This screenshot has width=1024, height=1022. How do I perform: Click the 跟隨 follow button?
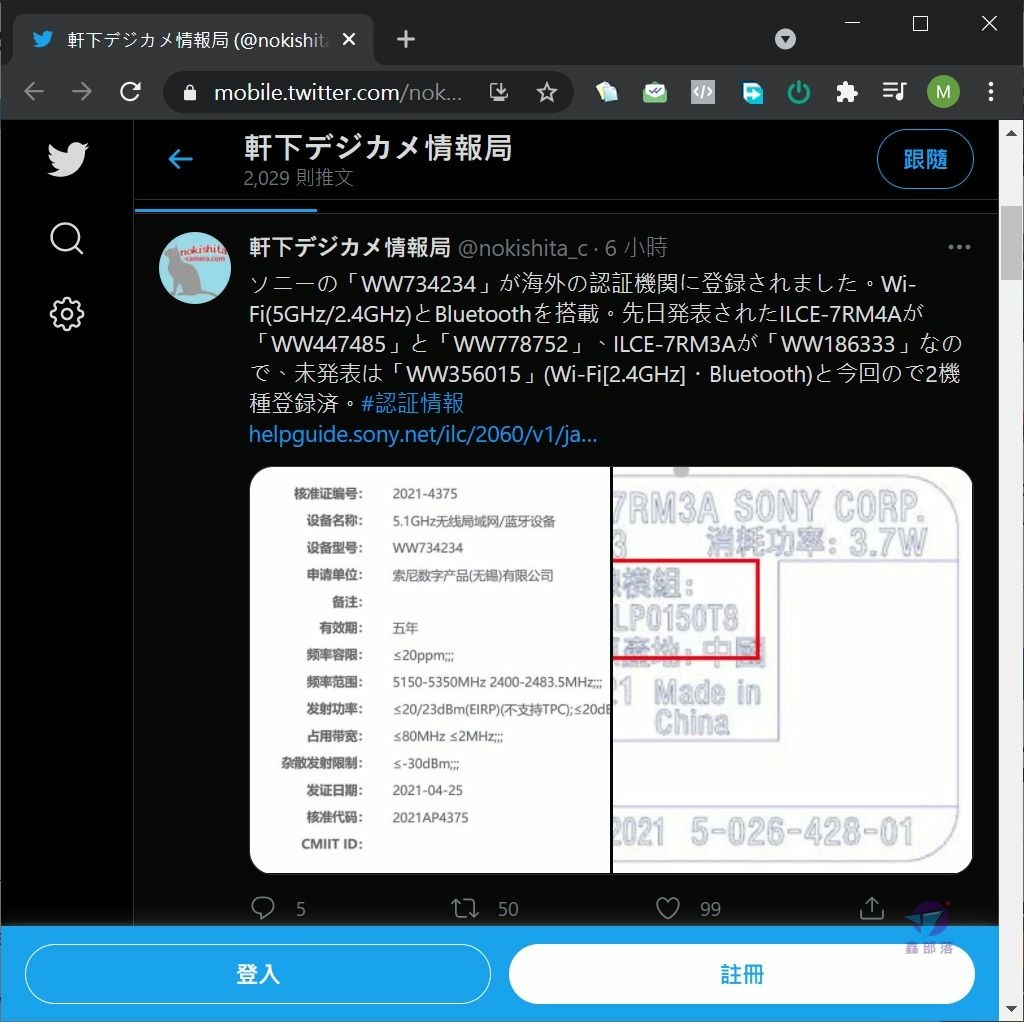pos(925,159)
